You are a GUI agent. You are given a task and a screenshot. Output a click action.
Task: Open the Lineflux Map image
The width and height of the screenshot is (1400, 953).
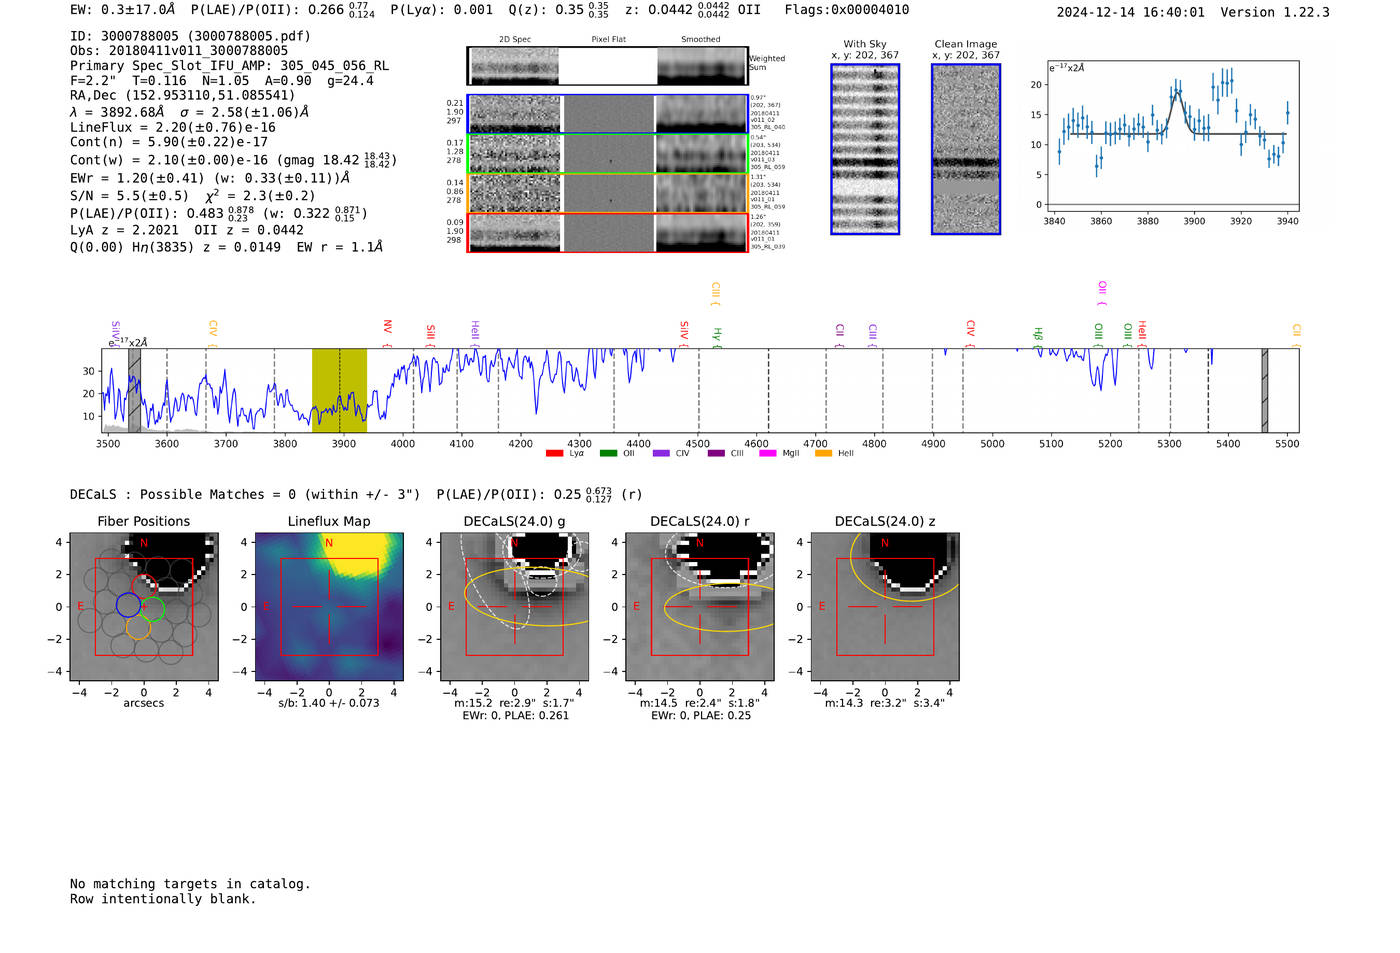point(329,607)
